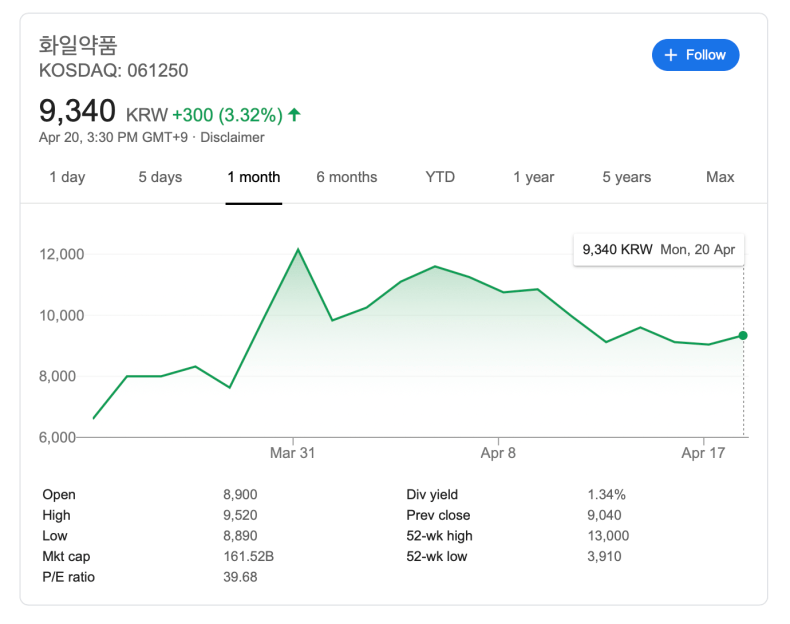Click the 52-wk high value 13,000
This screenshot has height=624, width=790.
pyautogui.click(x=608, y=536)
